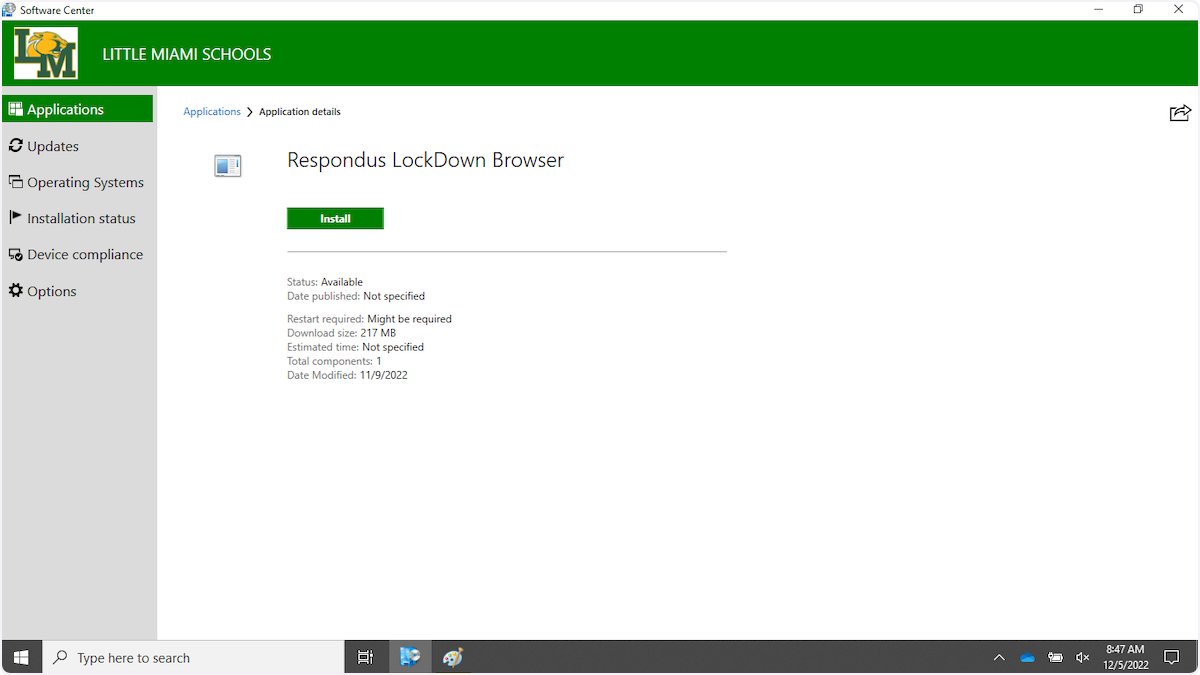Screen dimensions: 1200x675
Task: Click the Device compliance icon in sidebar
Action: (x=15, y=255)
